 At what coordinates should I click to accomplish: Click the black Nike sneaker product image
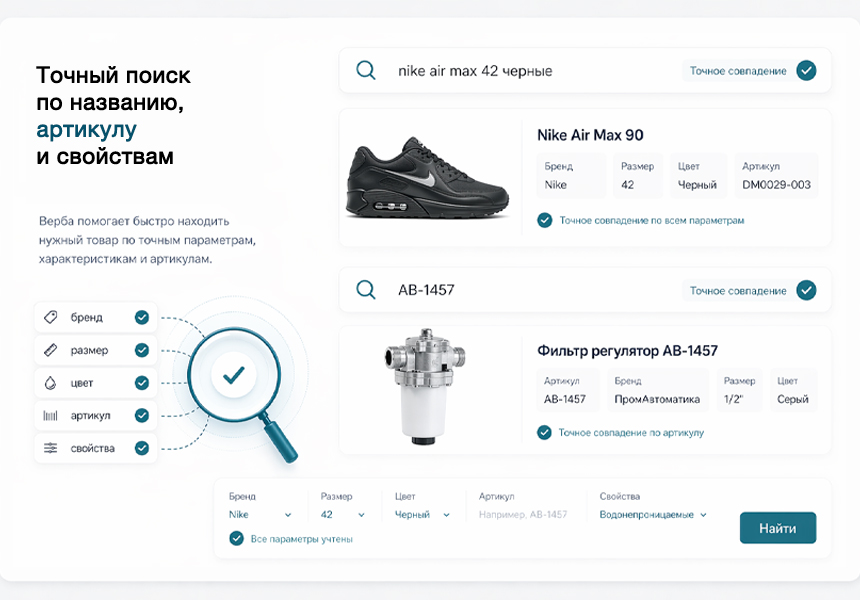(428, 178)
